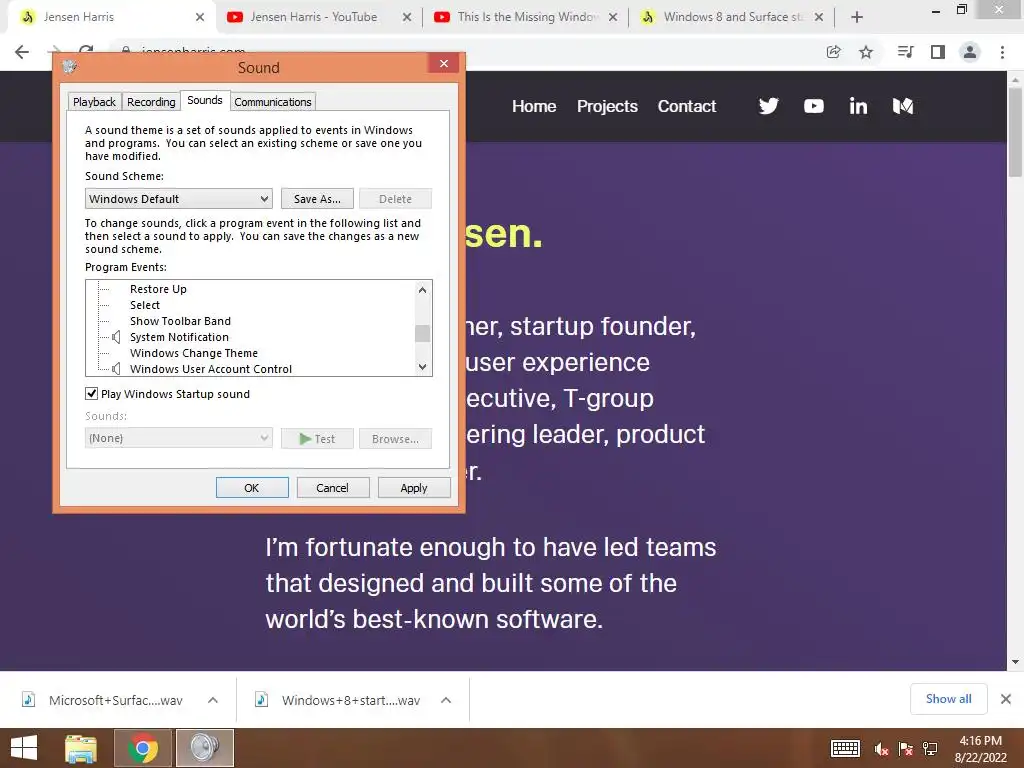Click the Browse button
1024x768 pixels.
click(395, 439)
